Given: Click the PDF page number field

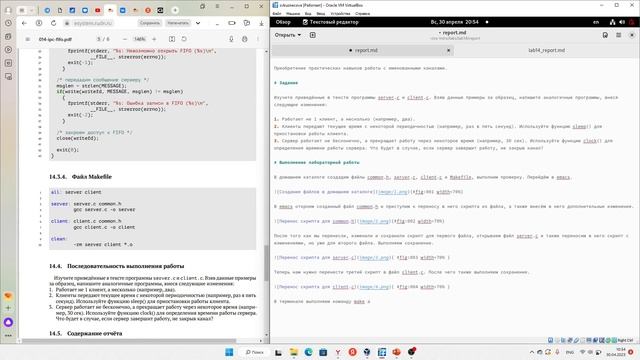Looking at the screenshot, I should click(99, 39).
